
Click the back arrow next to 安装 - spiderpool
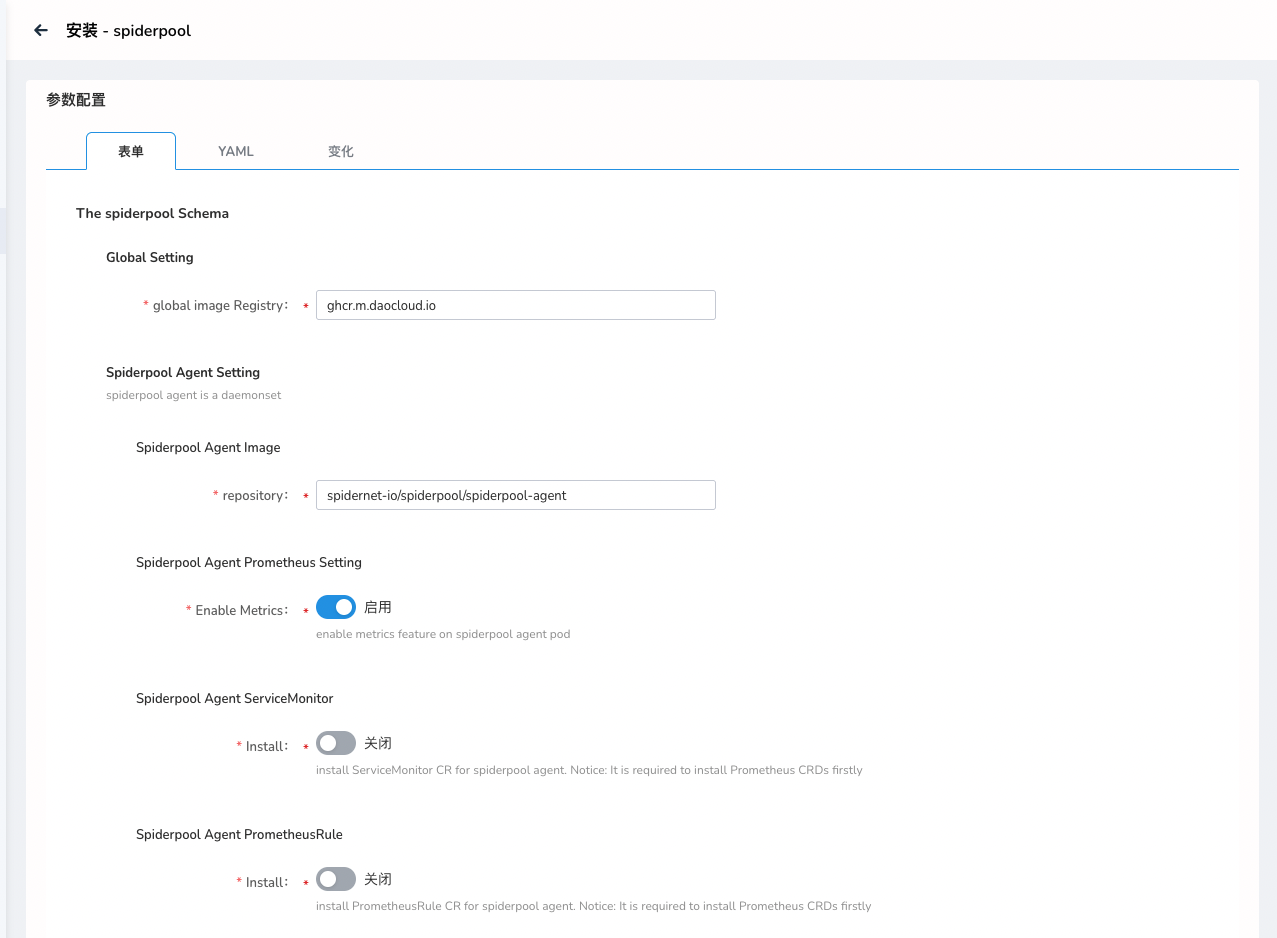[x=41, y=30]
